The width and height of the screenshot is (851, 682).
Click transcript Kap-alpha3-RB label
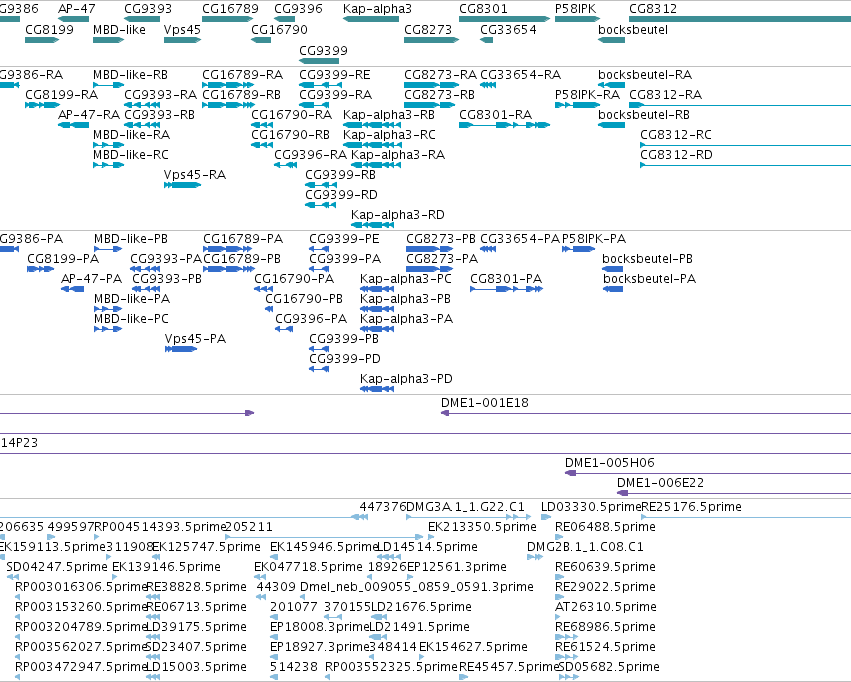coord(389,114)
